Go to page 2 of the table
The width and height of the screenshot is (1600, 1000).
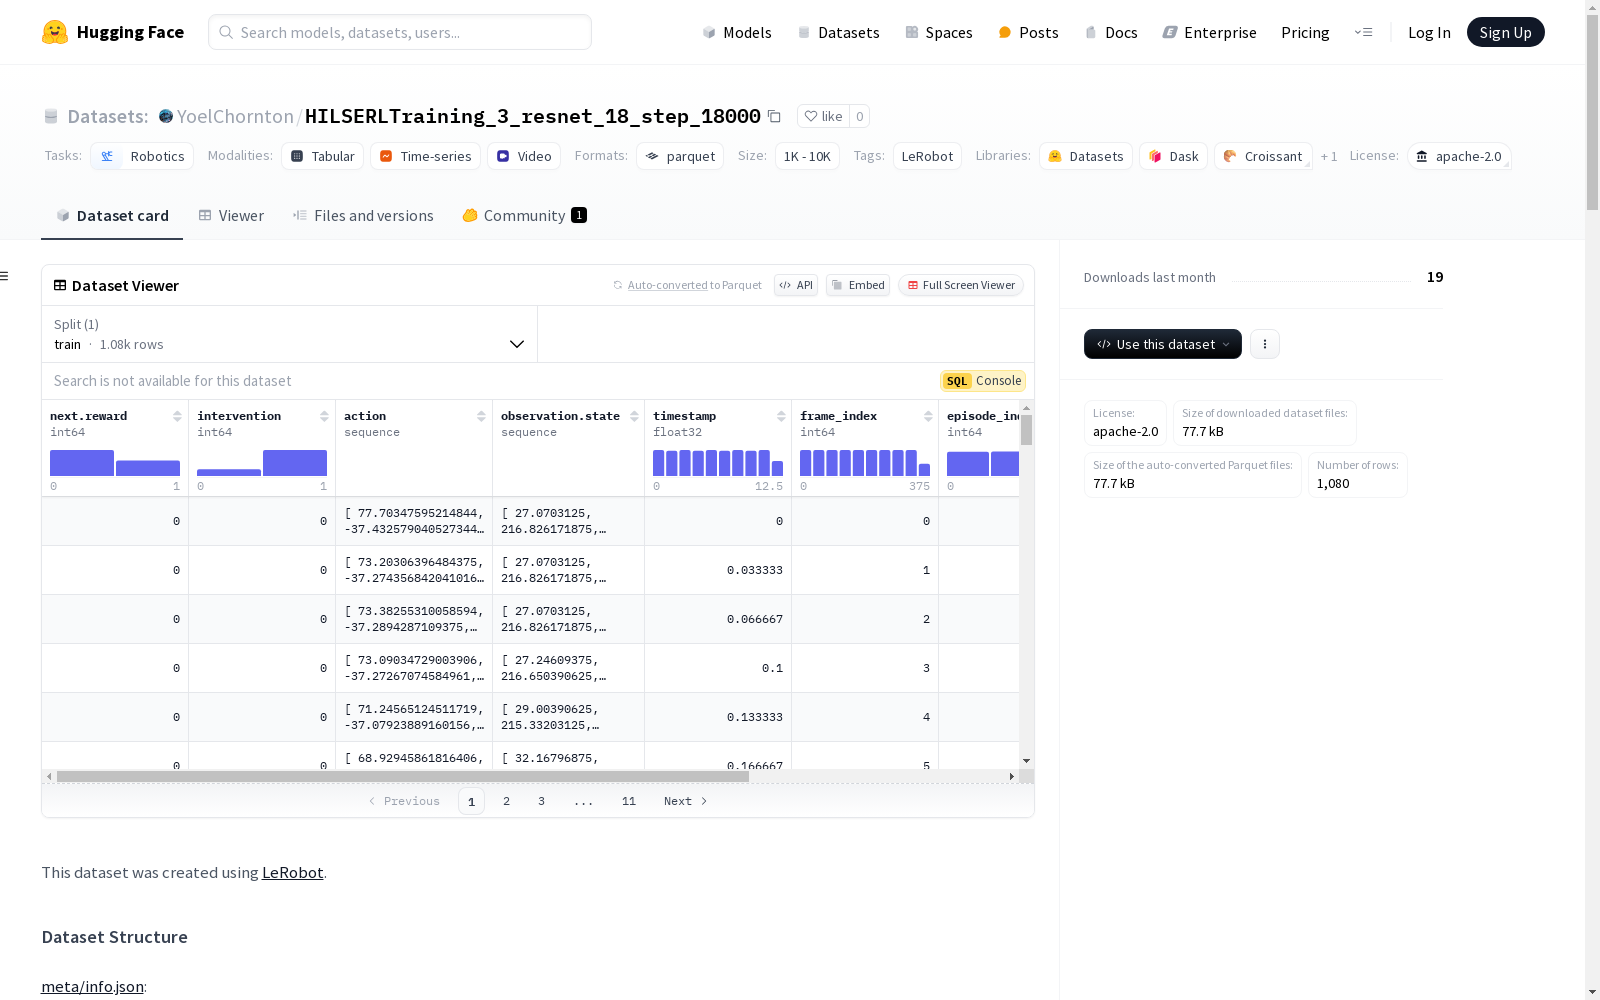pyautogui.click(x=507, y=801)
